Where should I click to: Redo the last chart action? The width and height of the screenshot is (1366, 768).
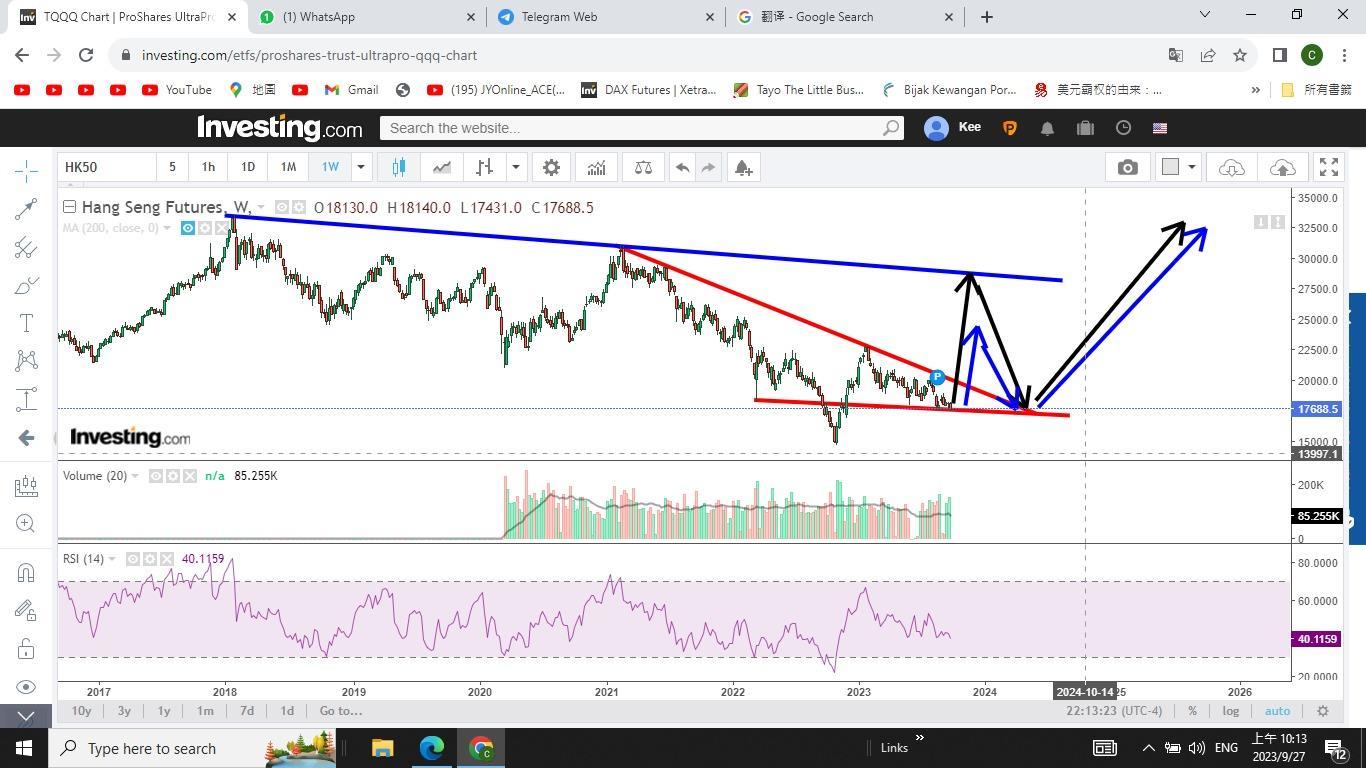click(x=708, y=167)
